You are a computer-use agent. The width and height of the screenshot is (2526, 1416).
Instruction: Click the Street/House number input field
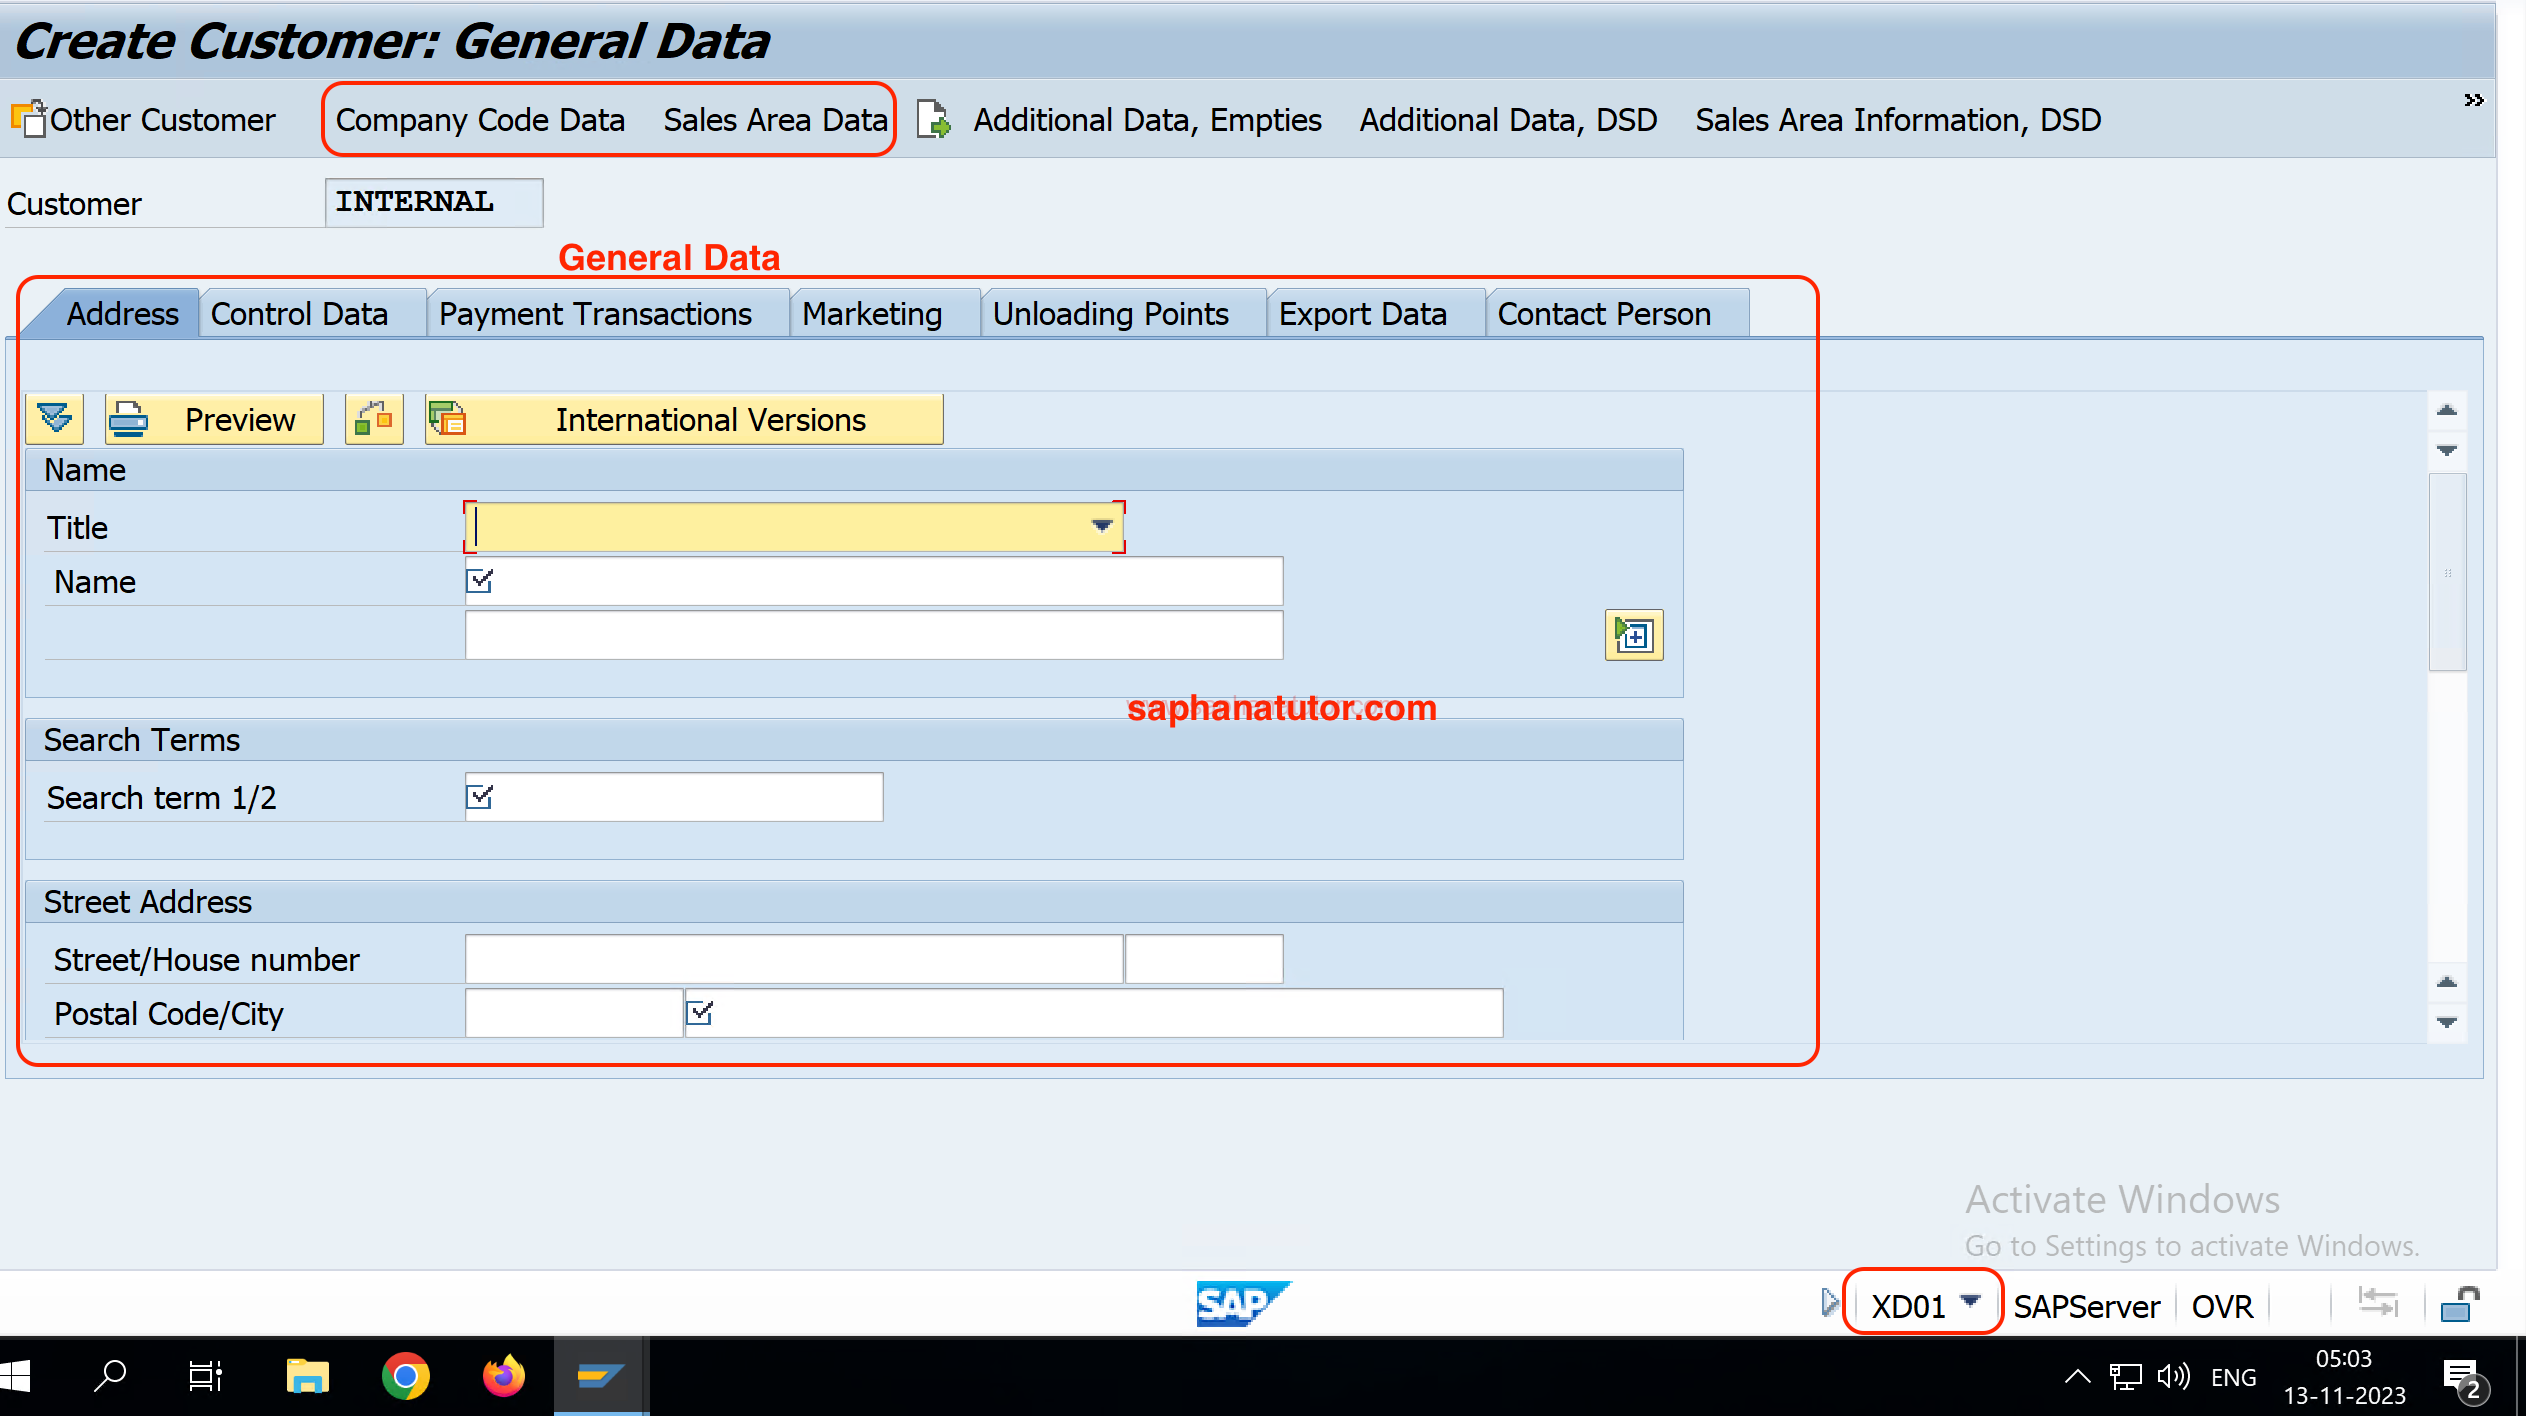pyautogui.click(x=796, y=958)
